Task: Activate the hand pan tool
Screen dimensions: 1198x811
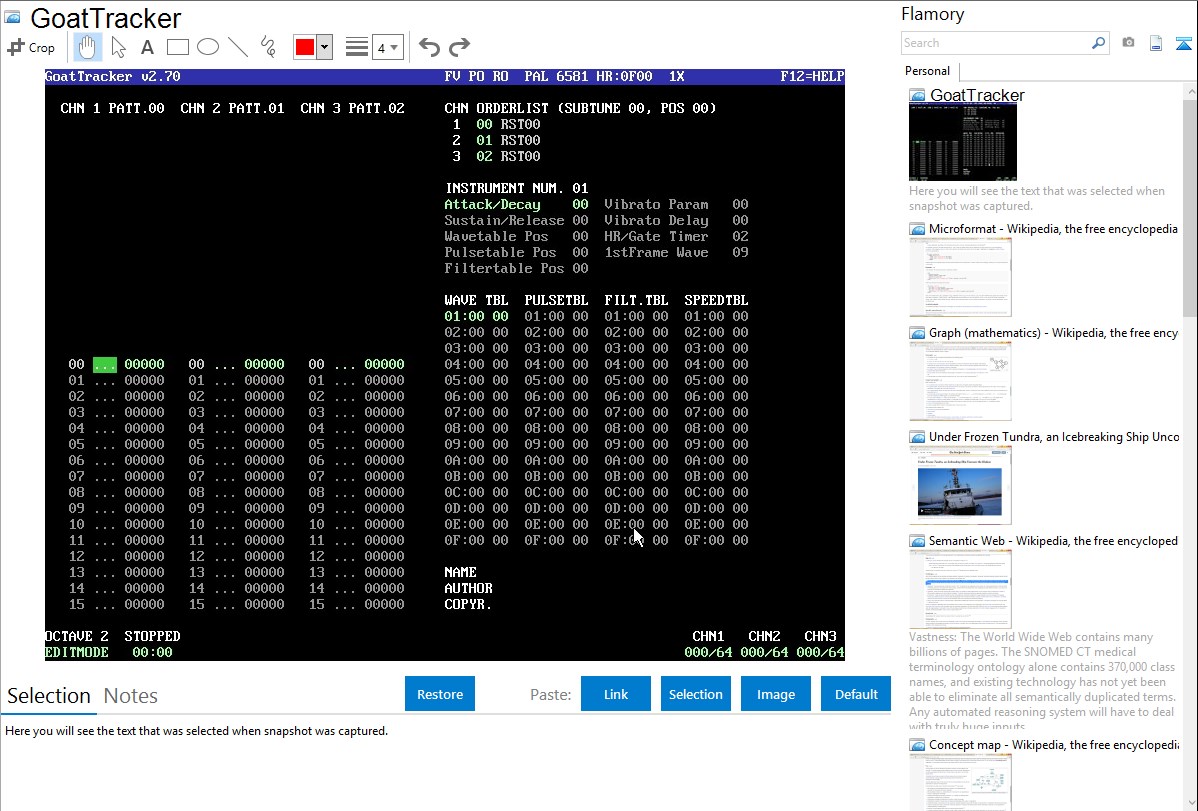Action: (x=87, y=47)
